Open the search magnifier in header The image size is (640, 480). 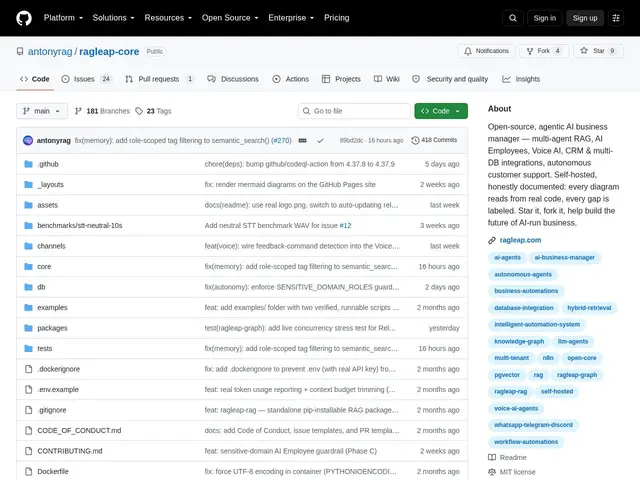(513, 18)
